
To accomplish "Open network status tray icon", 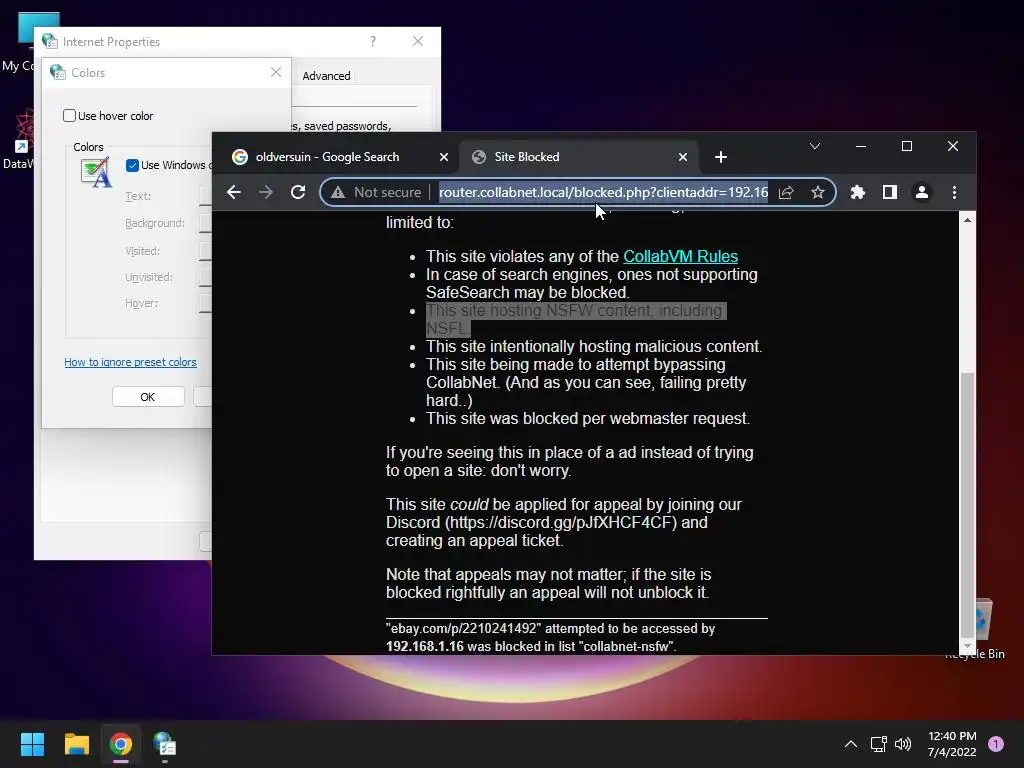I will (878, 744).
